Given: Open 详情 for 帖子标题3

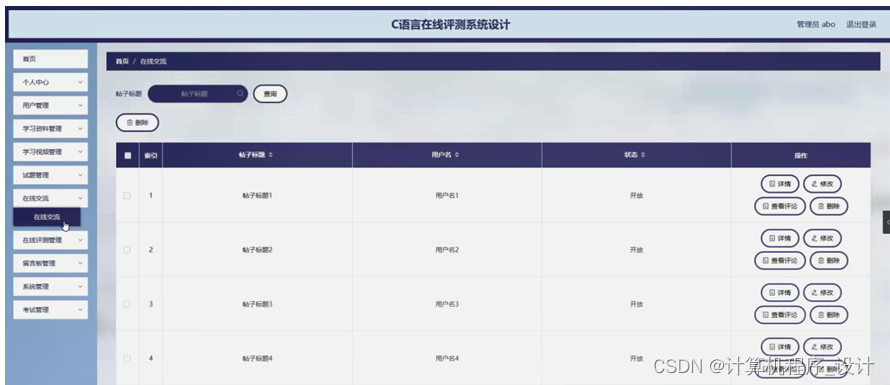Looking at the screenshot, I should [780, 293].
